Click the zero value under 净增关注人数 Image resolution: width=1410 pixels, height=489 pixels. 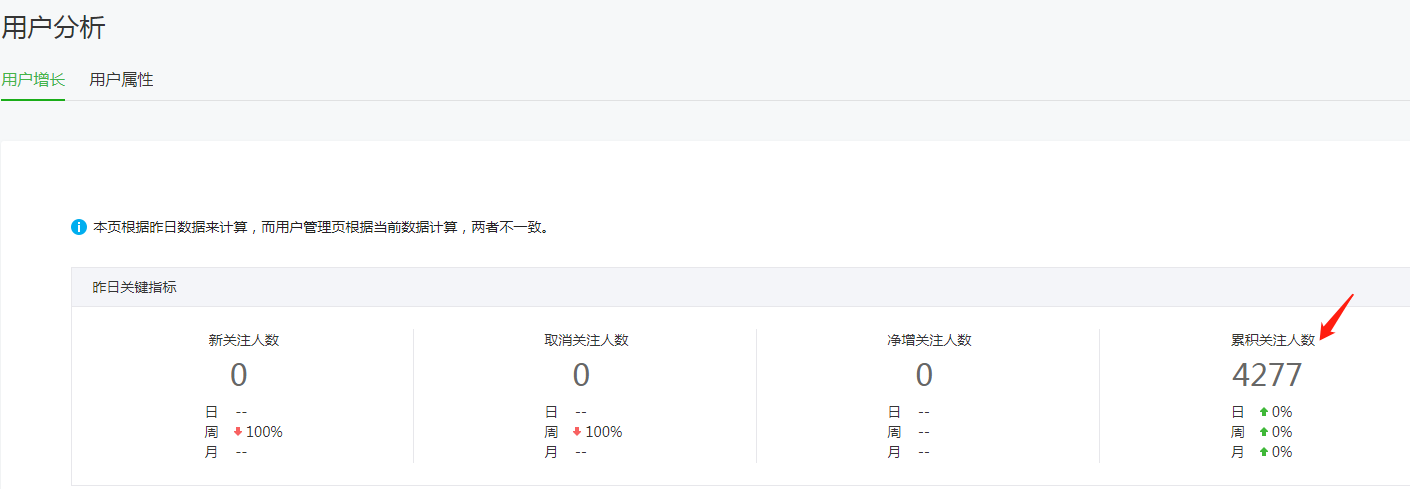tap(924, 375)
